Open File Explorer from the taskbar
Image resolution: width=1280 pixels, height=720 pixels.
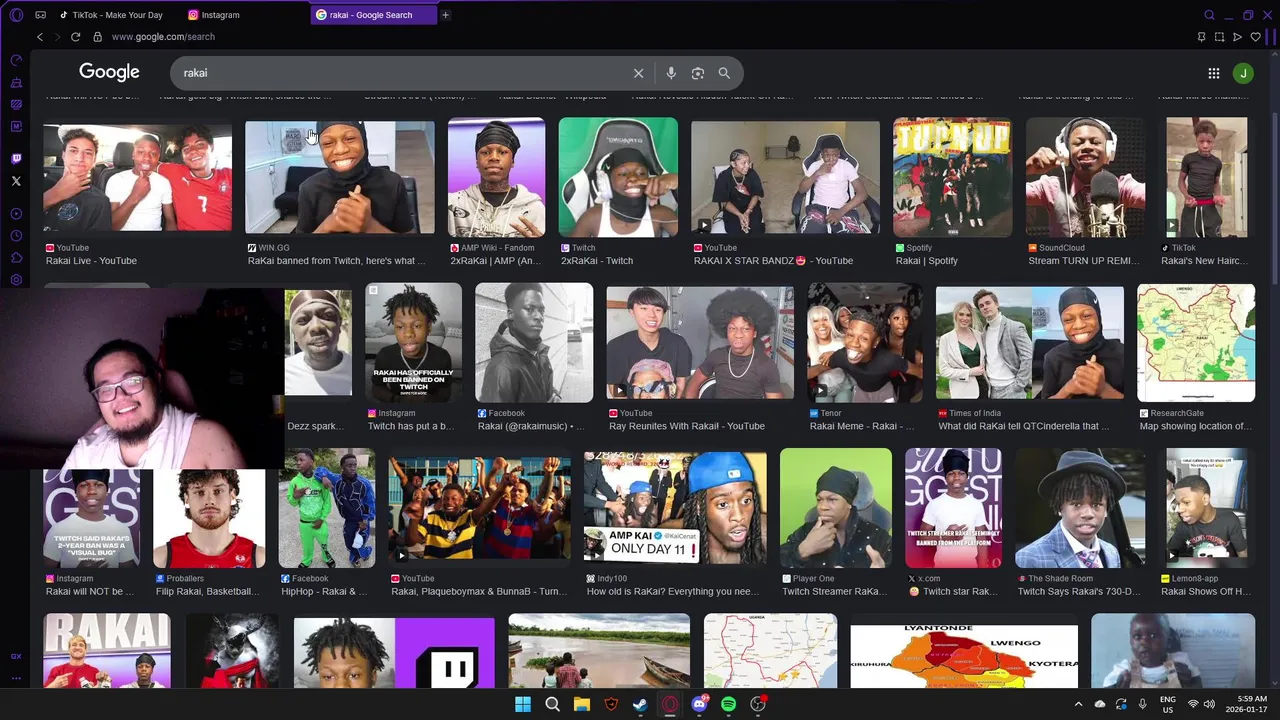581,704
